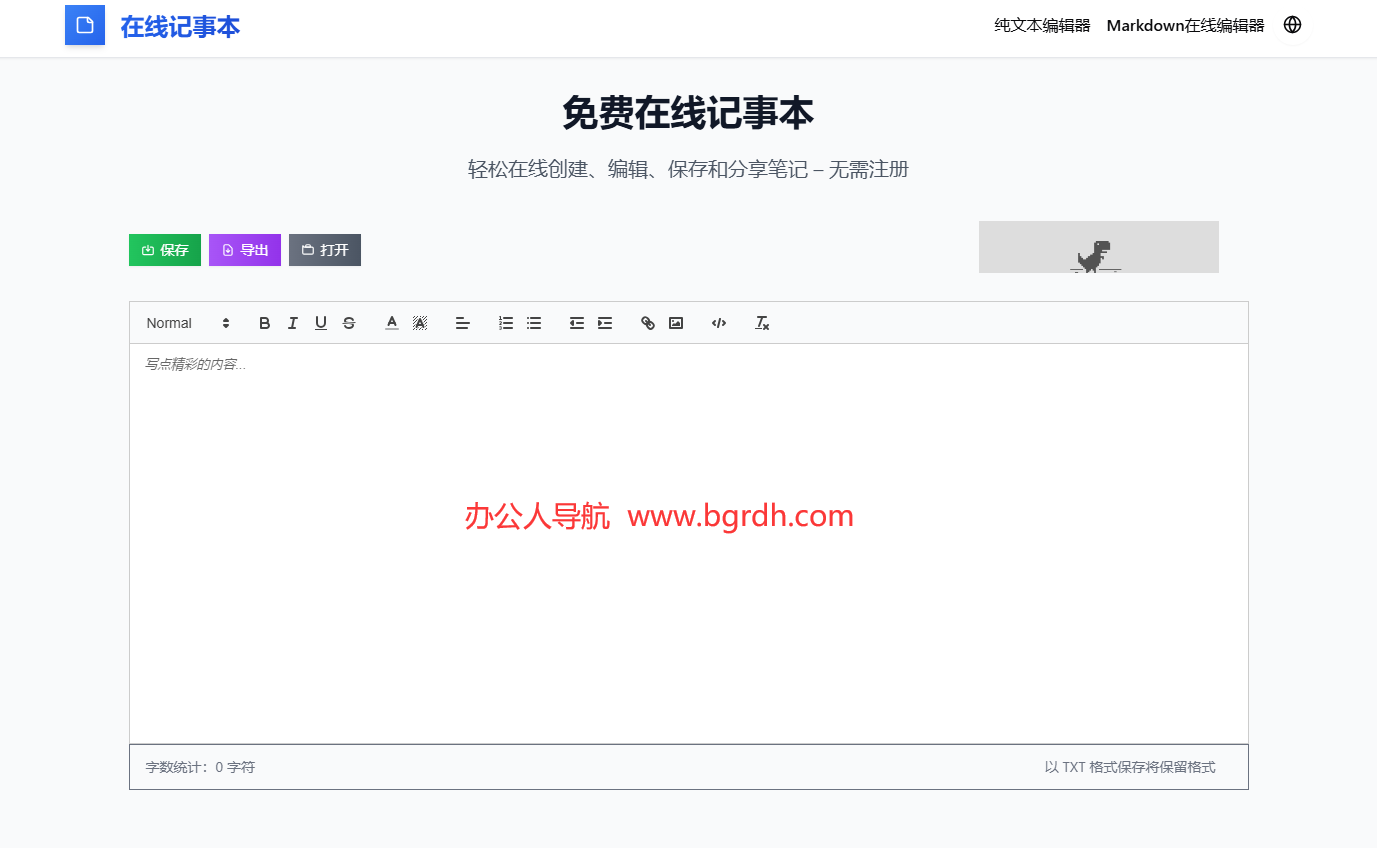Apply strikethrough formatting
This screenshot has height=848, width=1377.
click(348, 322)
